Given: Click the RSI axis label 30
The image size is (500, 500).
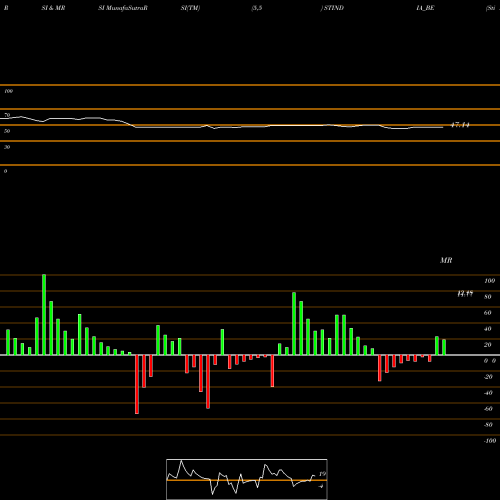Looking at the screenshot, I should point(7,147).
